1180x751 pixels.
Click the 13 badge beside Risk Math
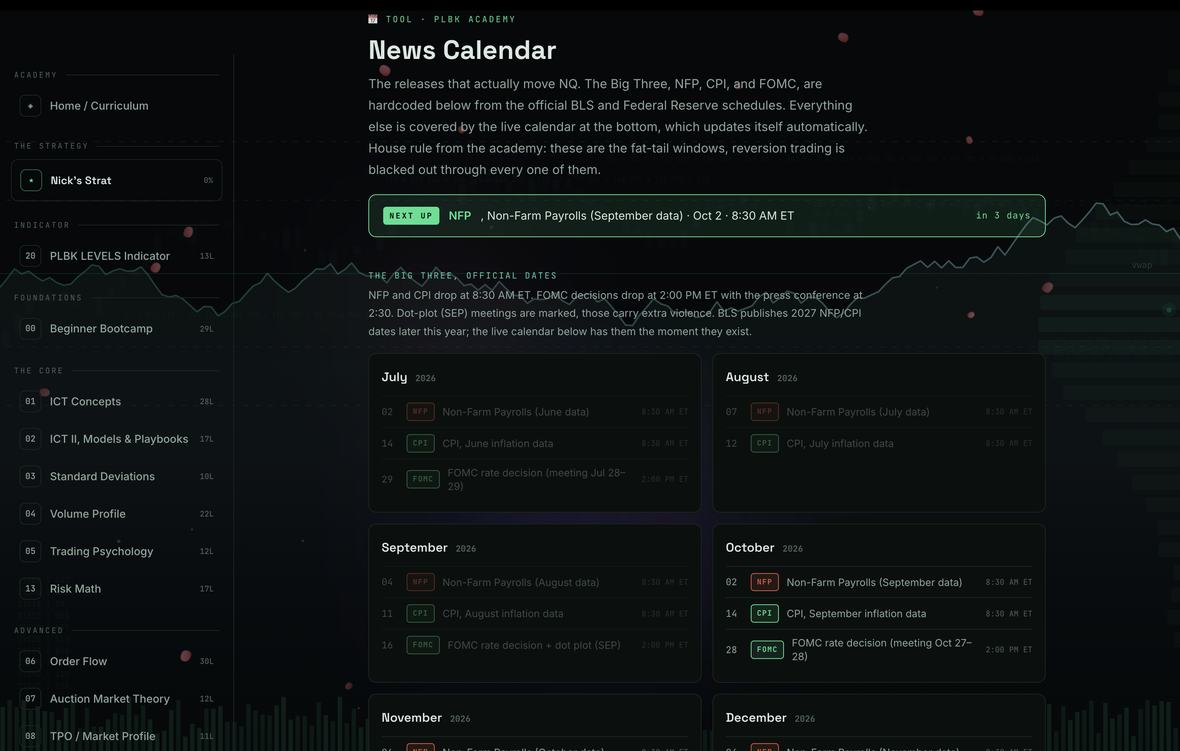click(30, 589)
